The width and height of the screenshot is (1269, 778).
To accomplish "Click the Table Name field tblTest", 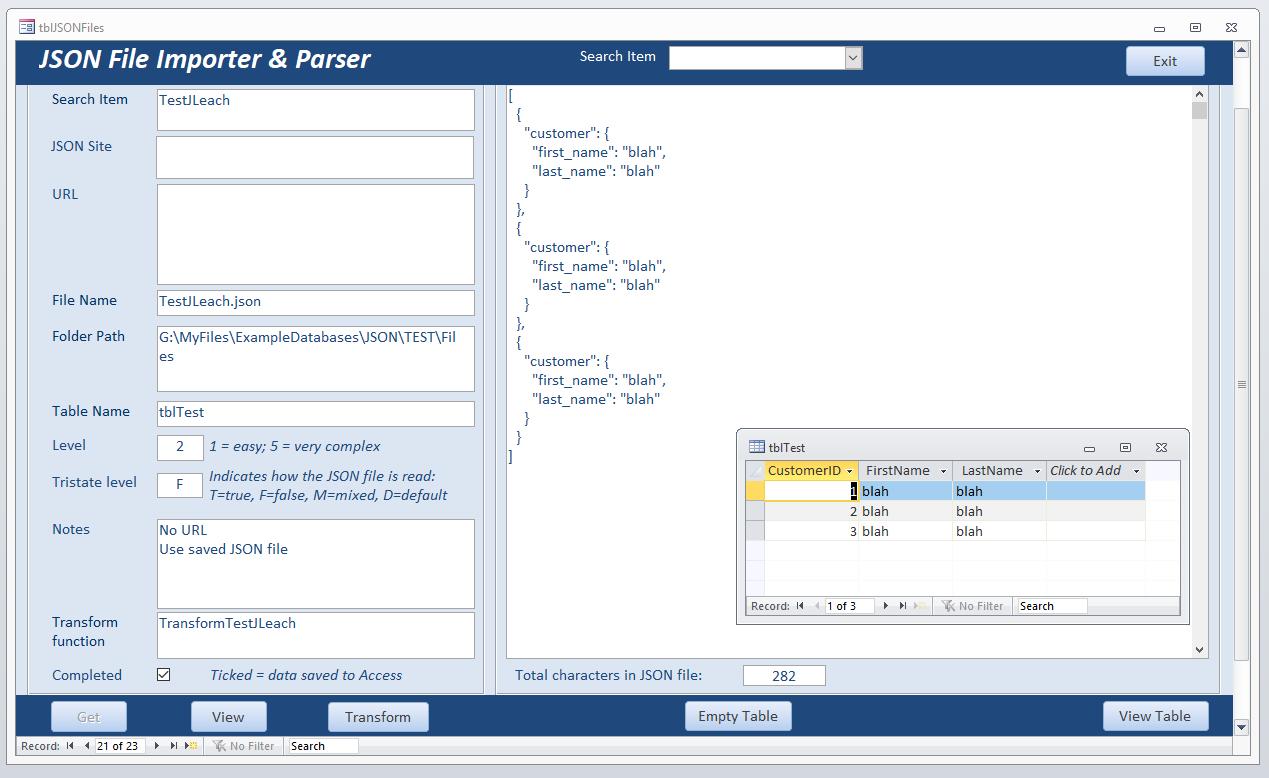I will [x=316, y=413].
